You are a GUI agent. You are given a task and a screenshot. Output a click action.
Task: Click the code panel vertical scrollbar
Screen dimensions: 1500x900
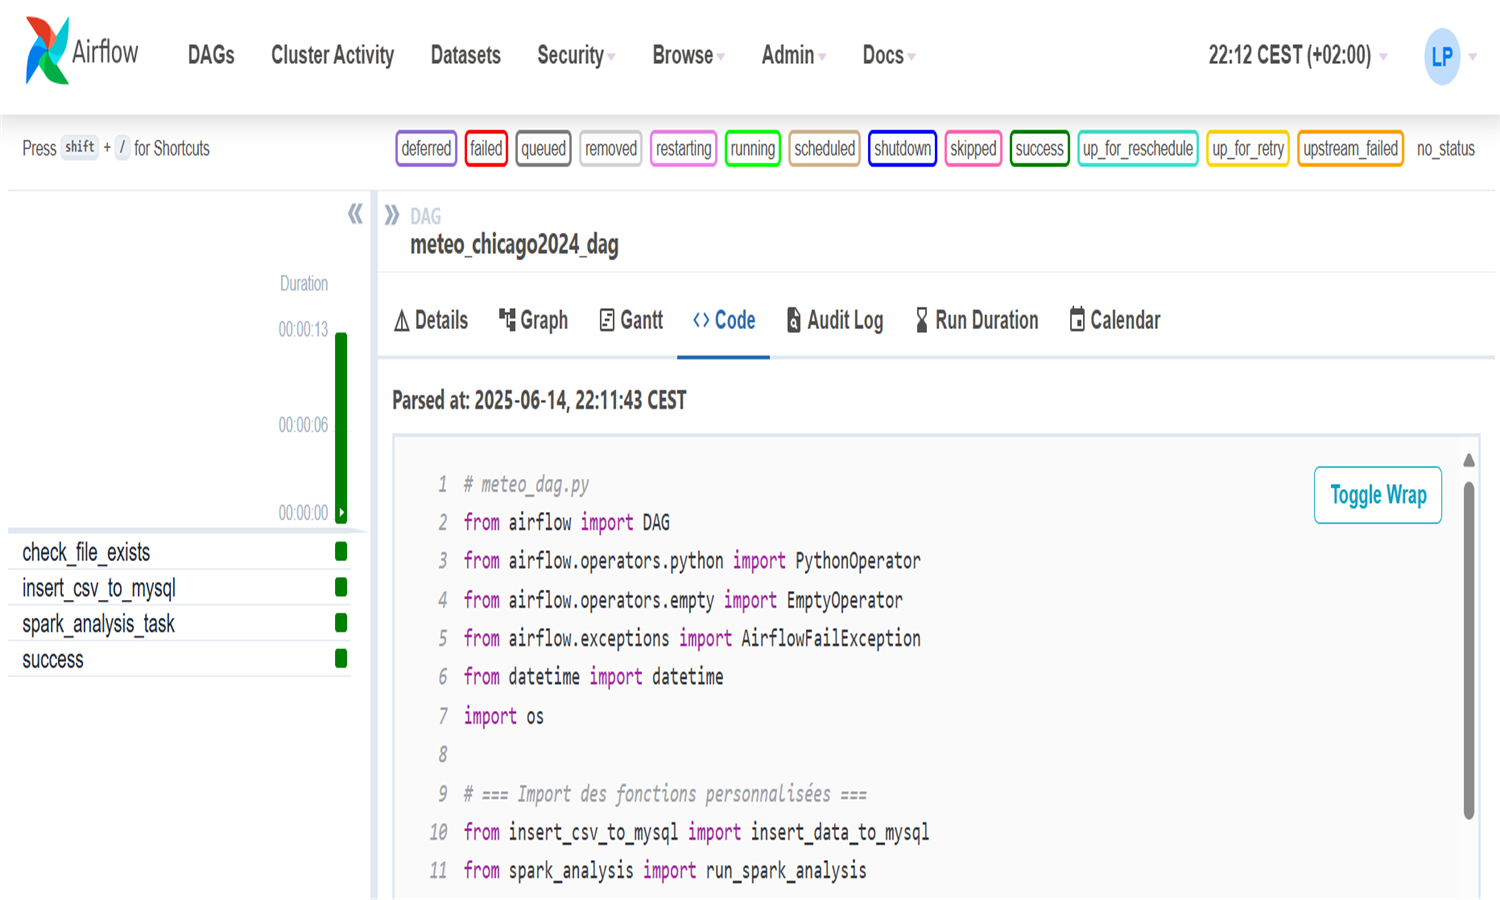pos(1468,650)
